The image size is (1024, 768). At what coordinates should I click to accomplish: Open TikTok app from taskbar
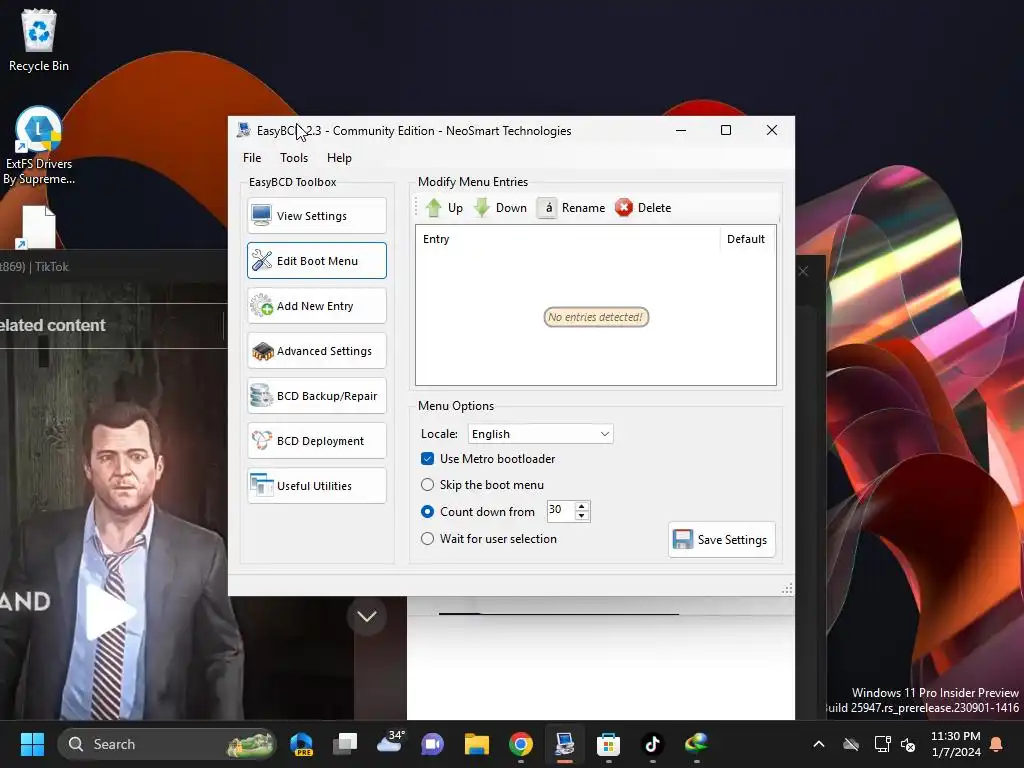pyautogui.click(x=652, y=744)
